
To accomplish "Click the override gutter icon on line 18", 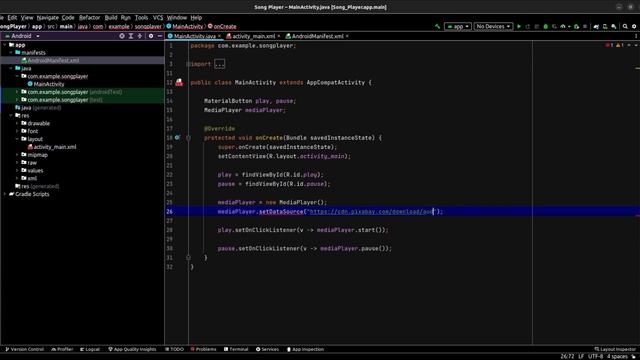I will pos(177,138).
